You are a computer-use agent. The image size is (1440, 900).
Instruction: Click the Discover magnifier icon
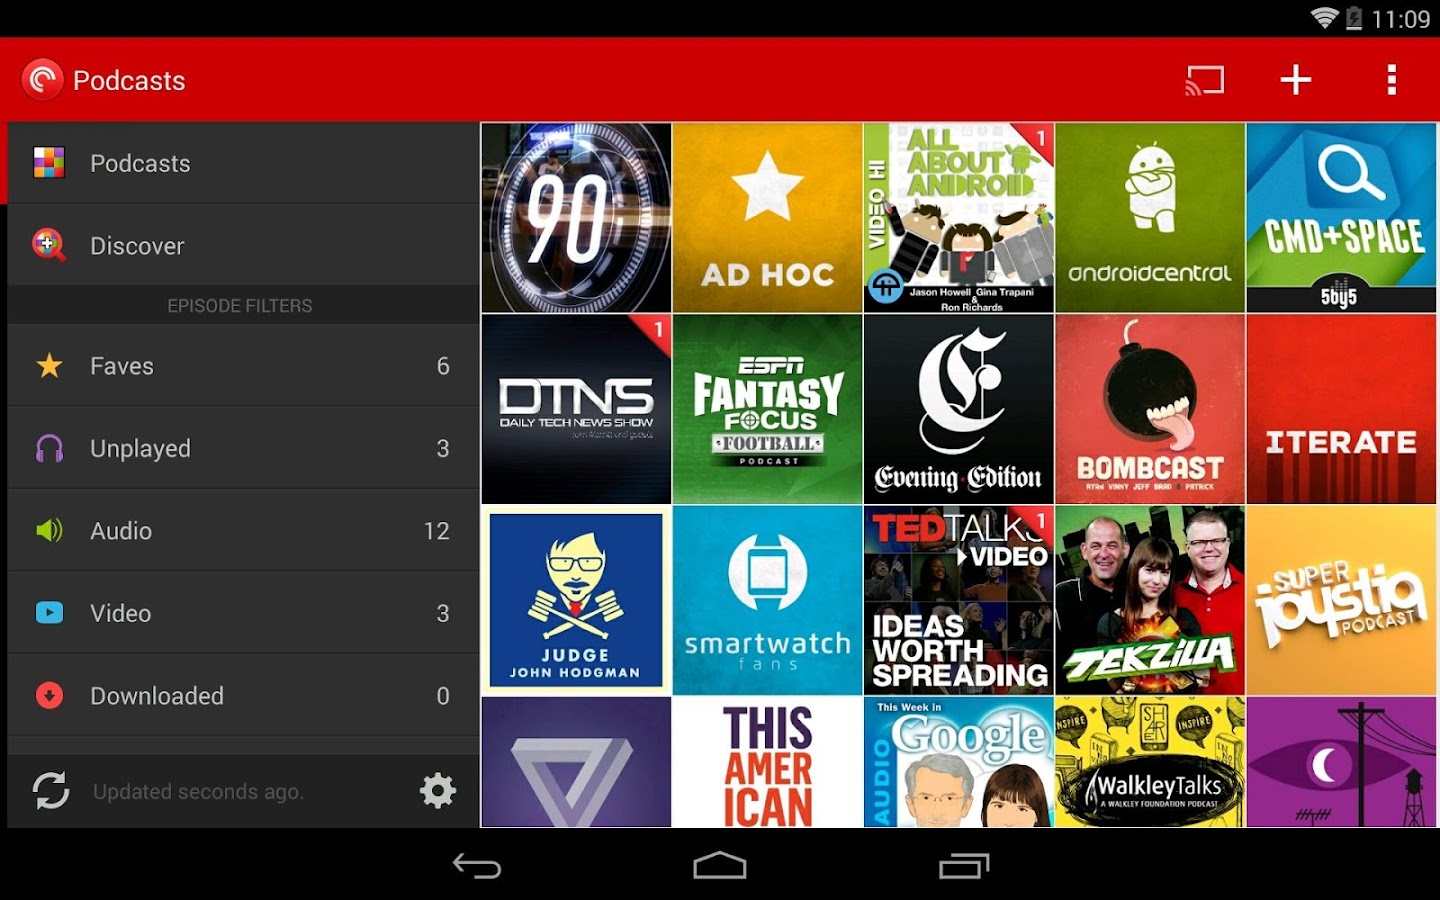pos(49,245)
